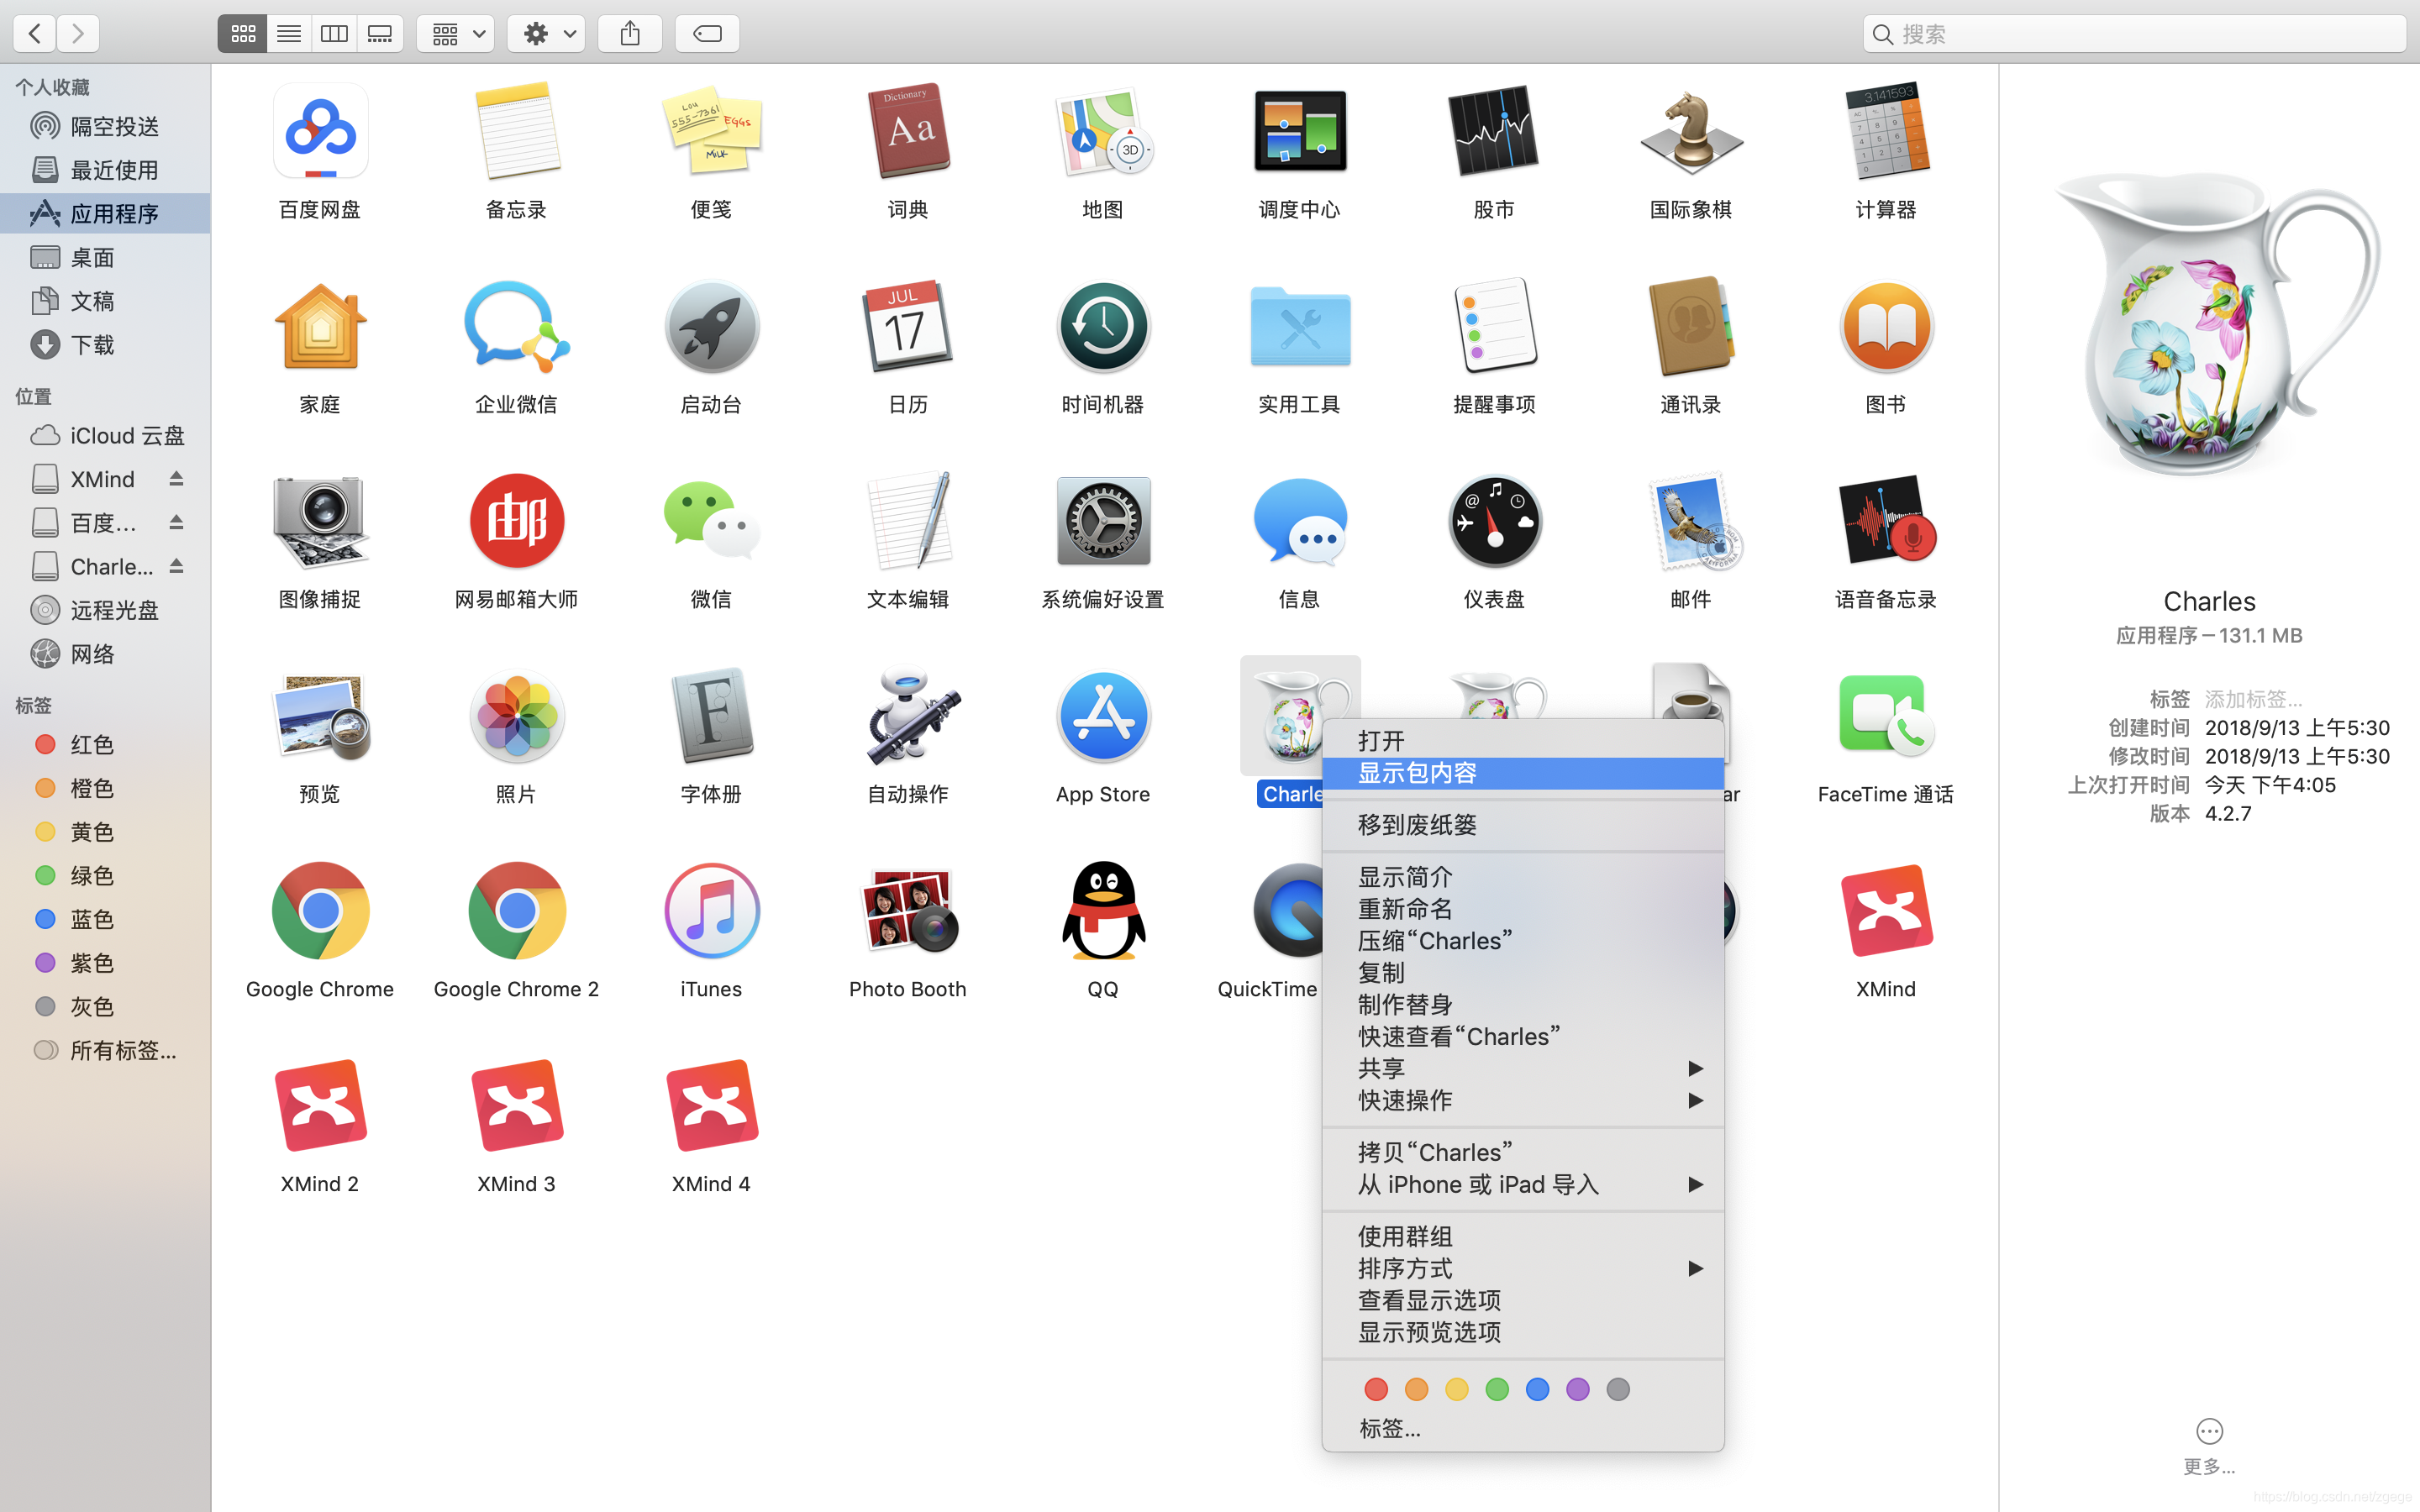Click 更多… in the preview pane
The image size is (2420, 1512).
pos(2209,1446)
